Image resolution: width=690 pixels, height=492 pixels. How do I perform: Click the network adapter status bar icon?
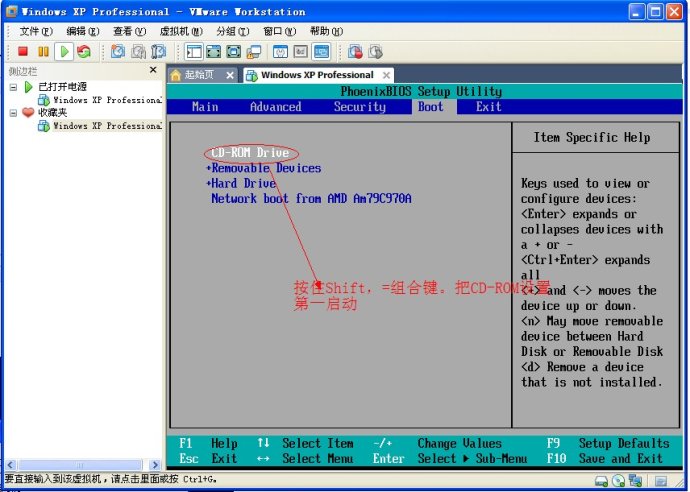(635, 480)
